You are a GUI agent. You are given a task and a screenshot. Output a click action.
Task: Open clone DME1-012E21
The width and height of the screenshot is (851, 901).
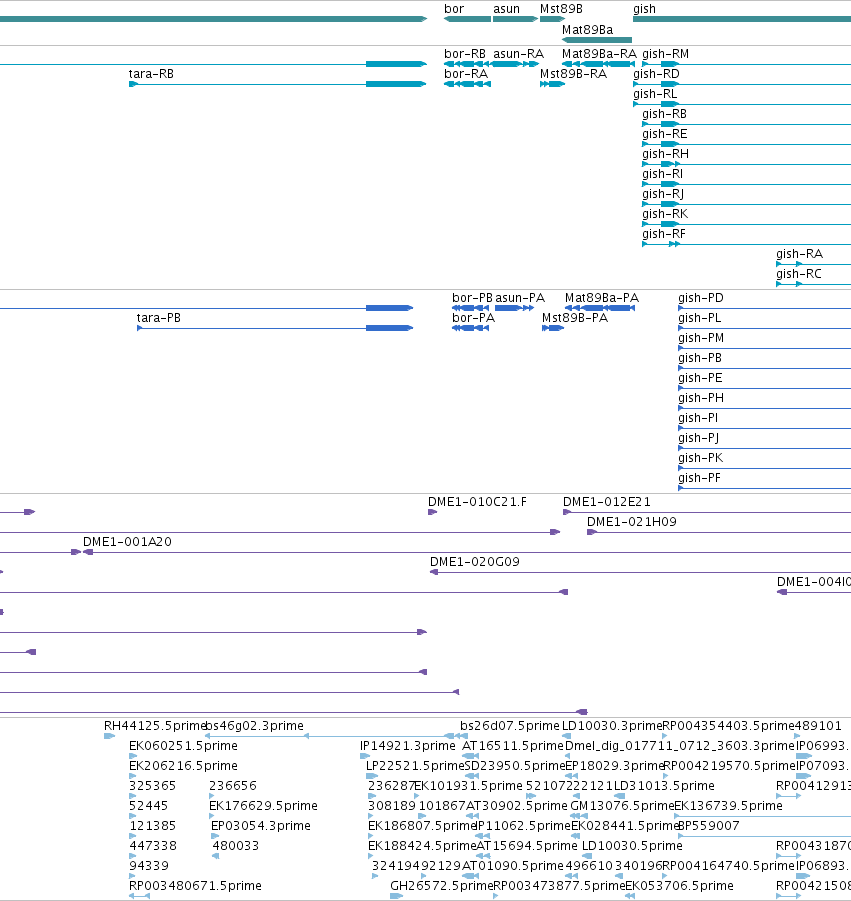tap(607, 502)
